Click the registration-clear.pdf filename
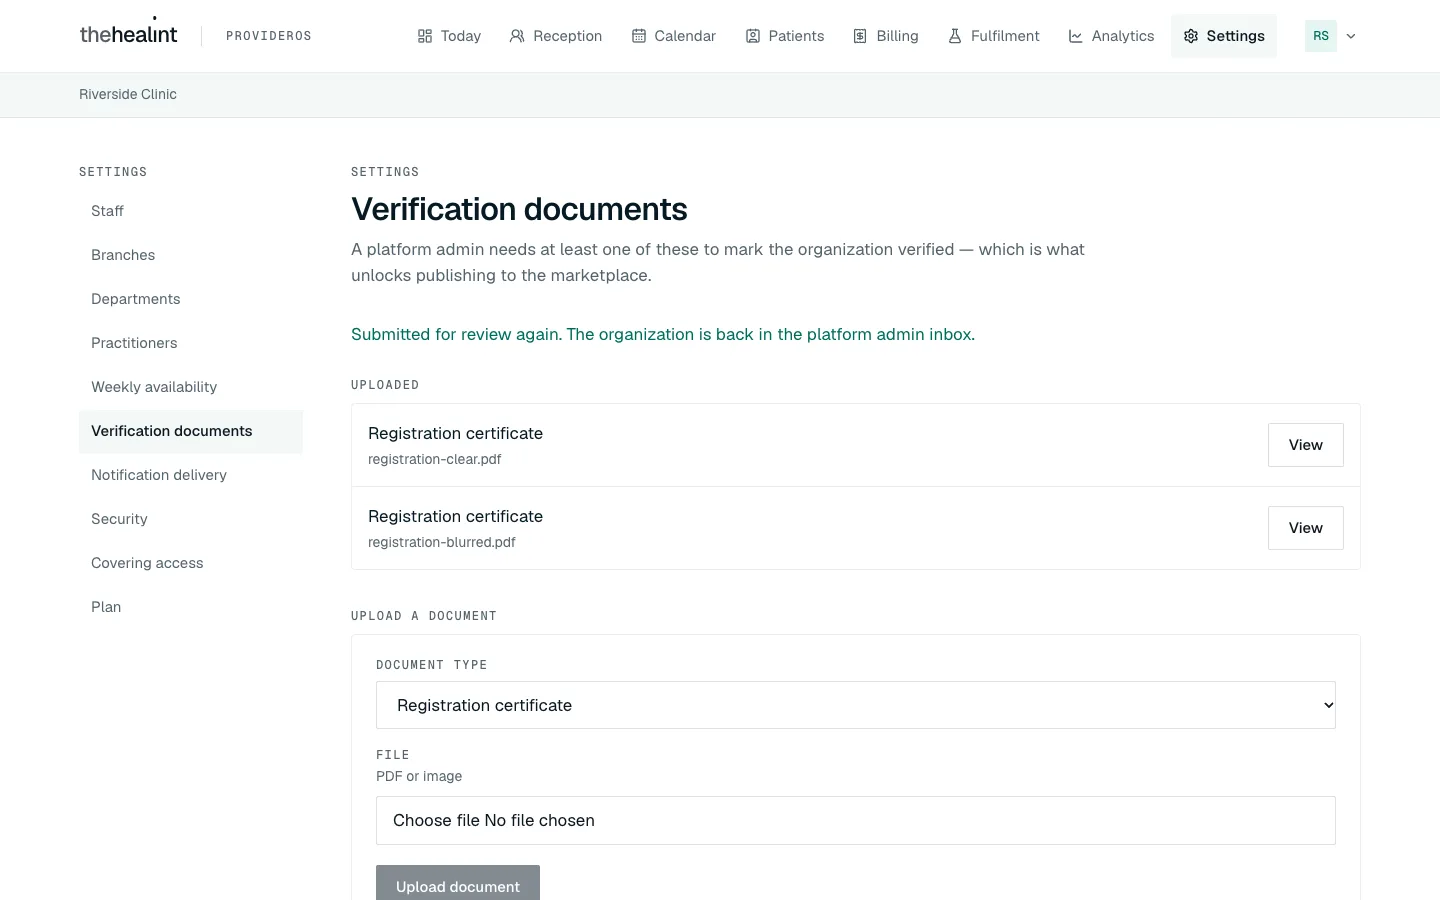This screenshot has width=1440, height=900. tap(435, 459)
